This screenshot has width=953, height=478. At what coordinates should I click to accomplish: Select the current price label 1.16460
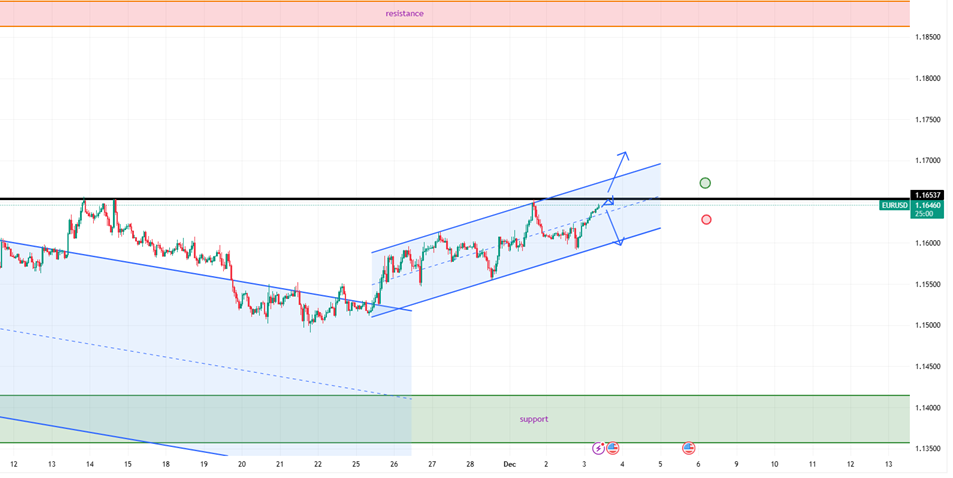(926, 205)
